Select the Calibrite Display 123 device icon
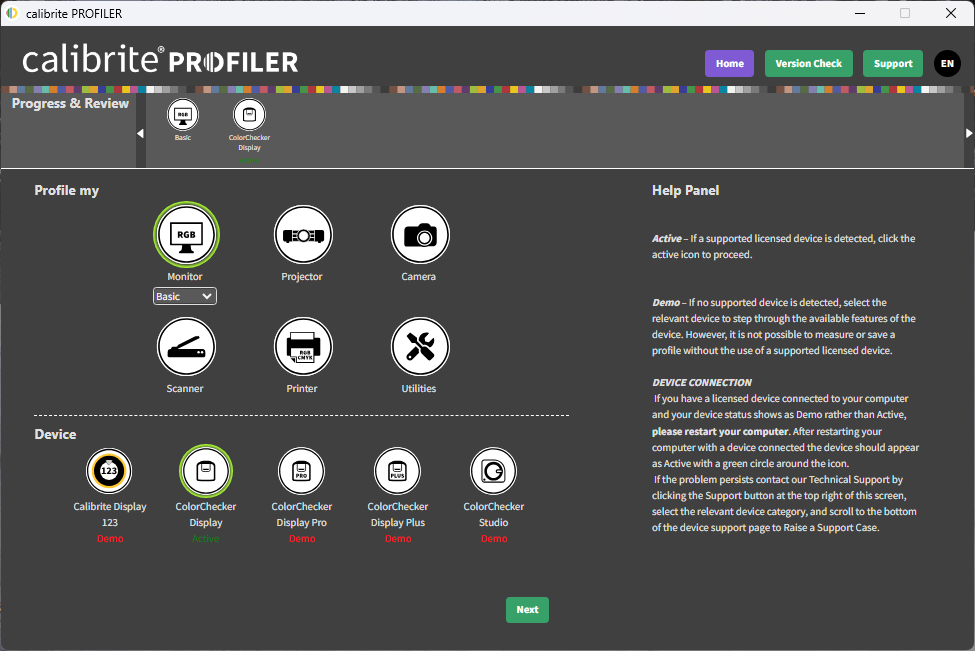The height and width of the screenshot is (651, 975). [x=109, y=471]
